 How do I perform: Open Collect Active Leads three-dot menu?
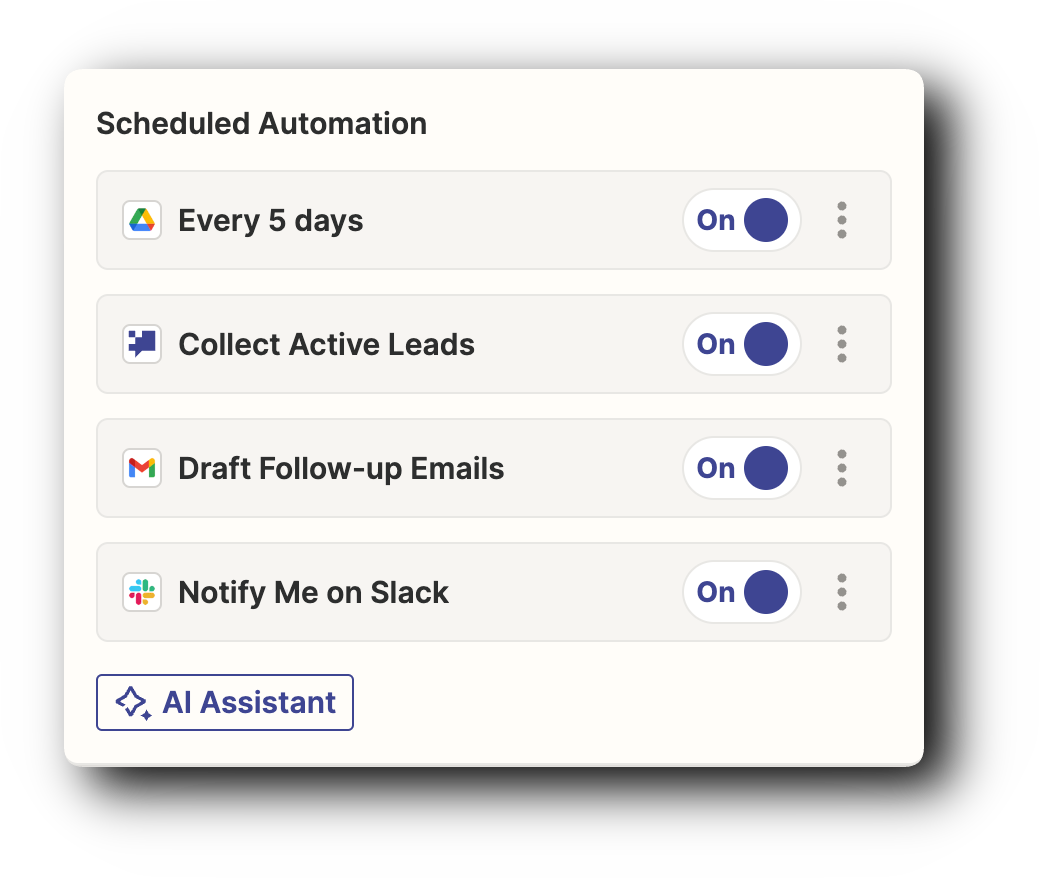(842, 344)
